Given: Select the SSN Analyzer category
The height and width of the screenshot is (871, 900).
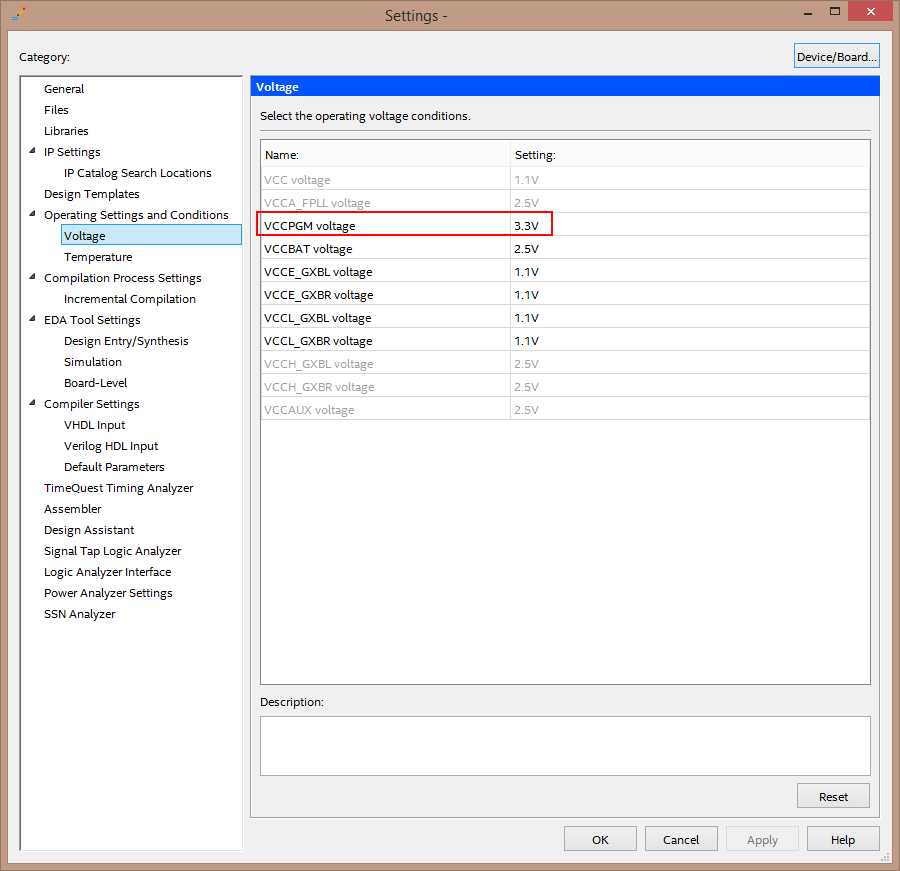Looking at the screenshot, I should click(80, 614).
